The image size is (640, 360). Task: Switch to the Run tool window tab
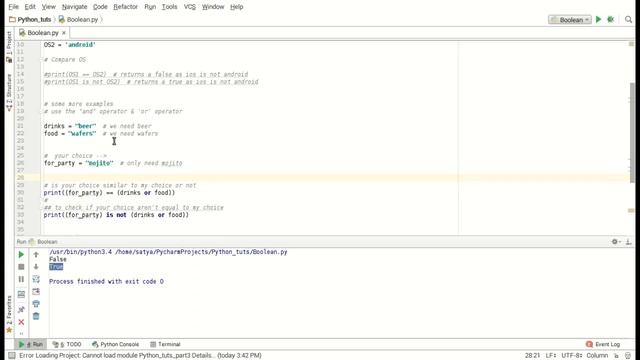point(31,344)
